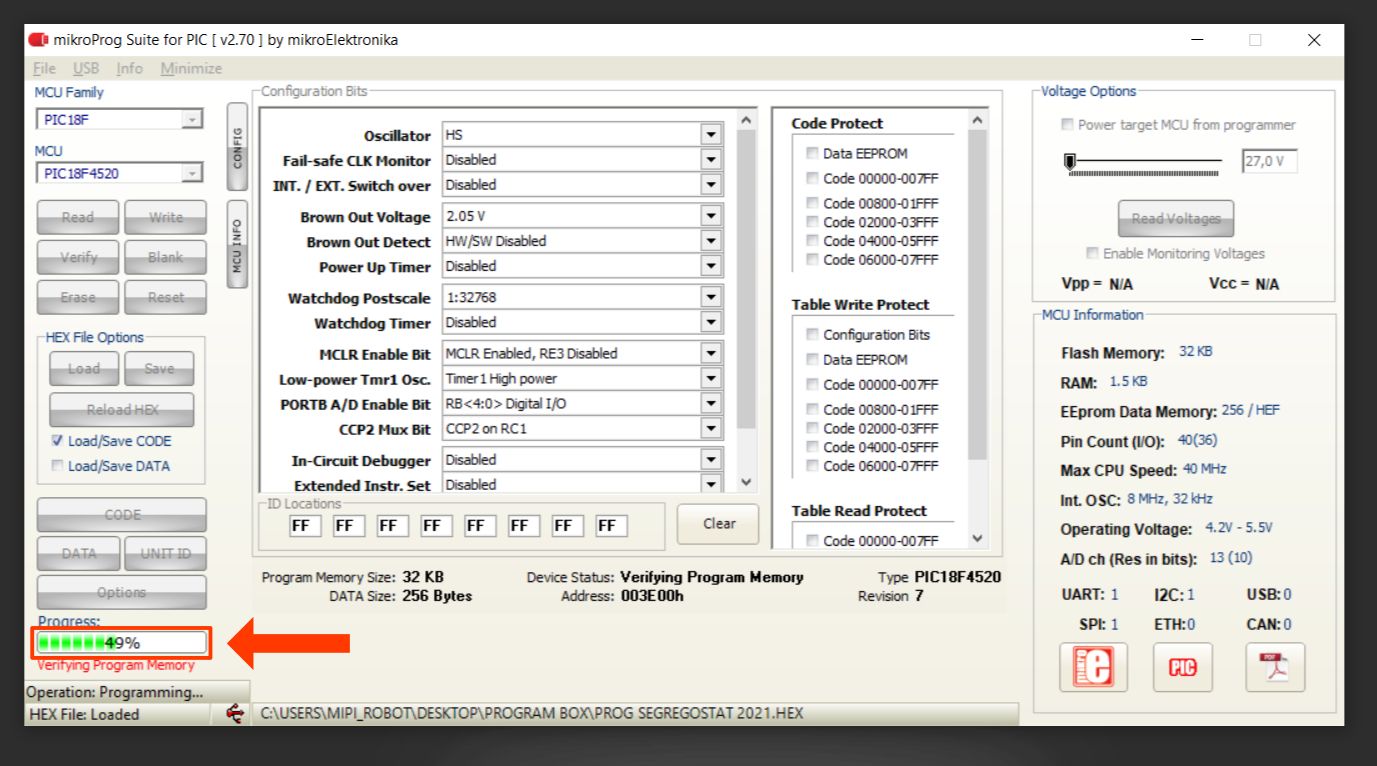Click the HEX File: Loaded status

pos(84,714)
